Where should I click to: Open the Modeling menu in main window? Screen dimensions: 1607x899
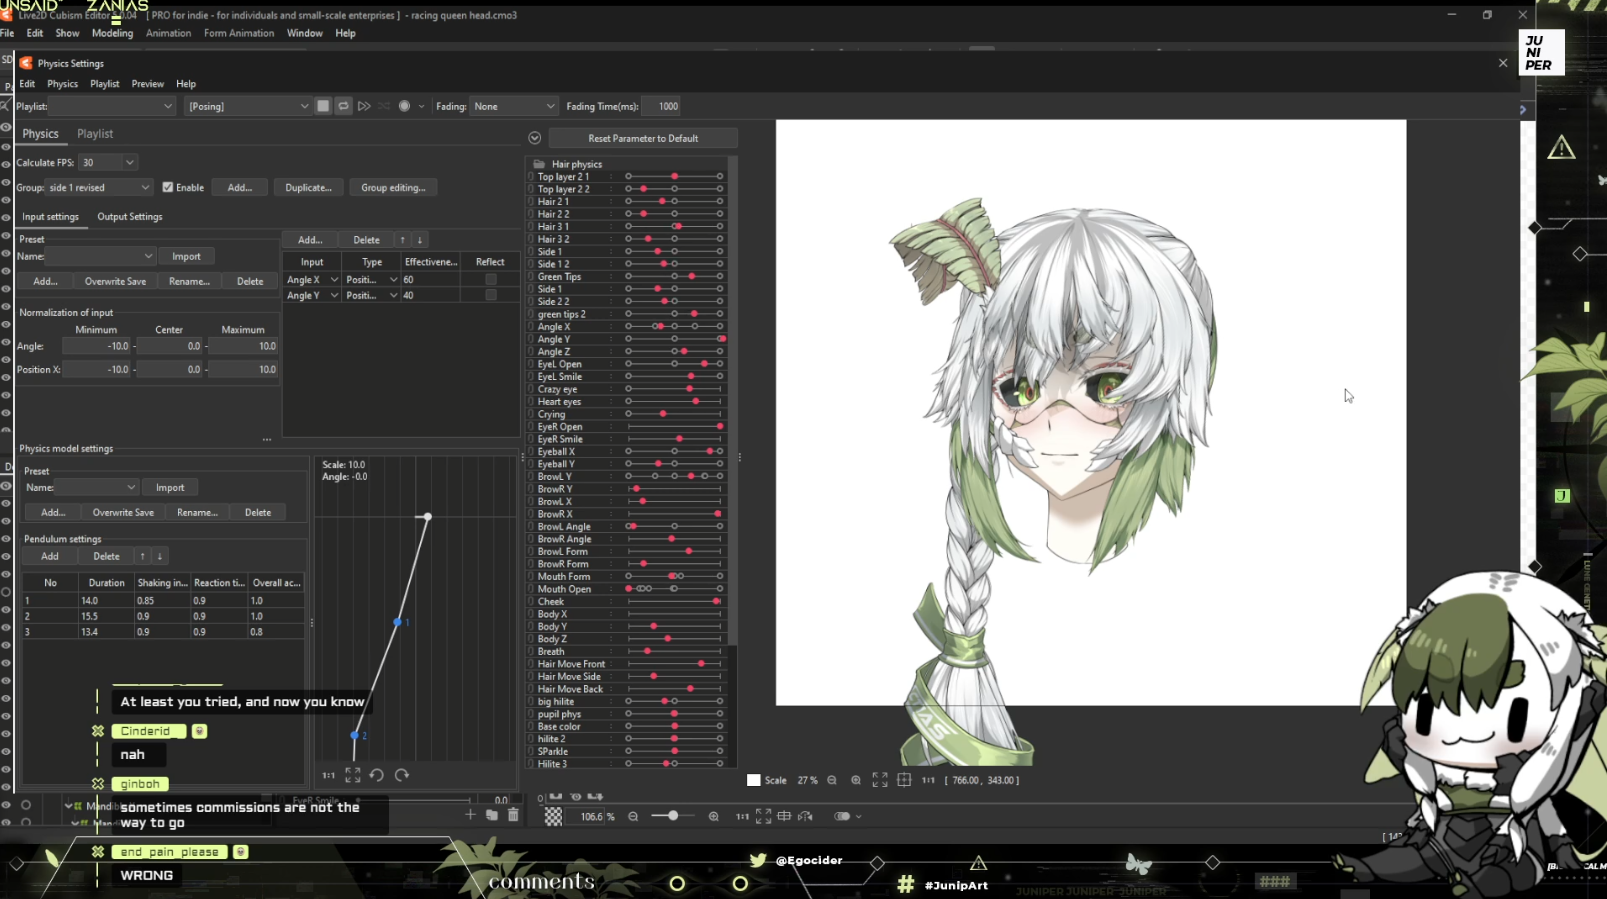coord(112,33)
